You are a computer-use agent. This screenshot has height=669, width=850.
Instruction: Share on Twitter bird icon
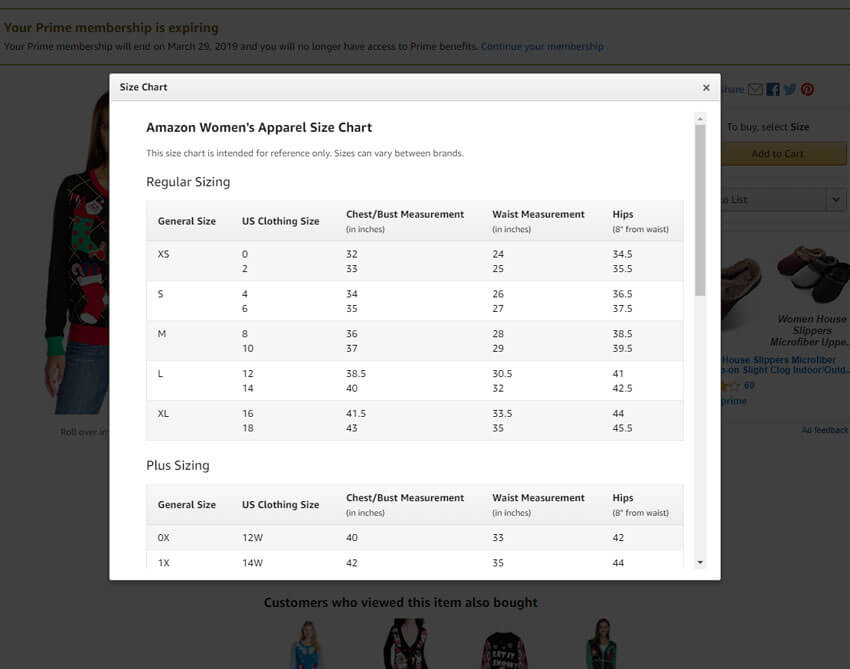[x=790, y=89]
